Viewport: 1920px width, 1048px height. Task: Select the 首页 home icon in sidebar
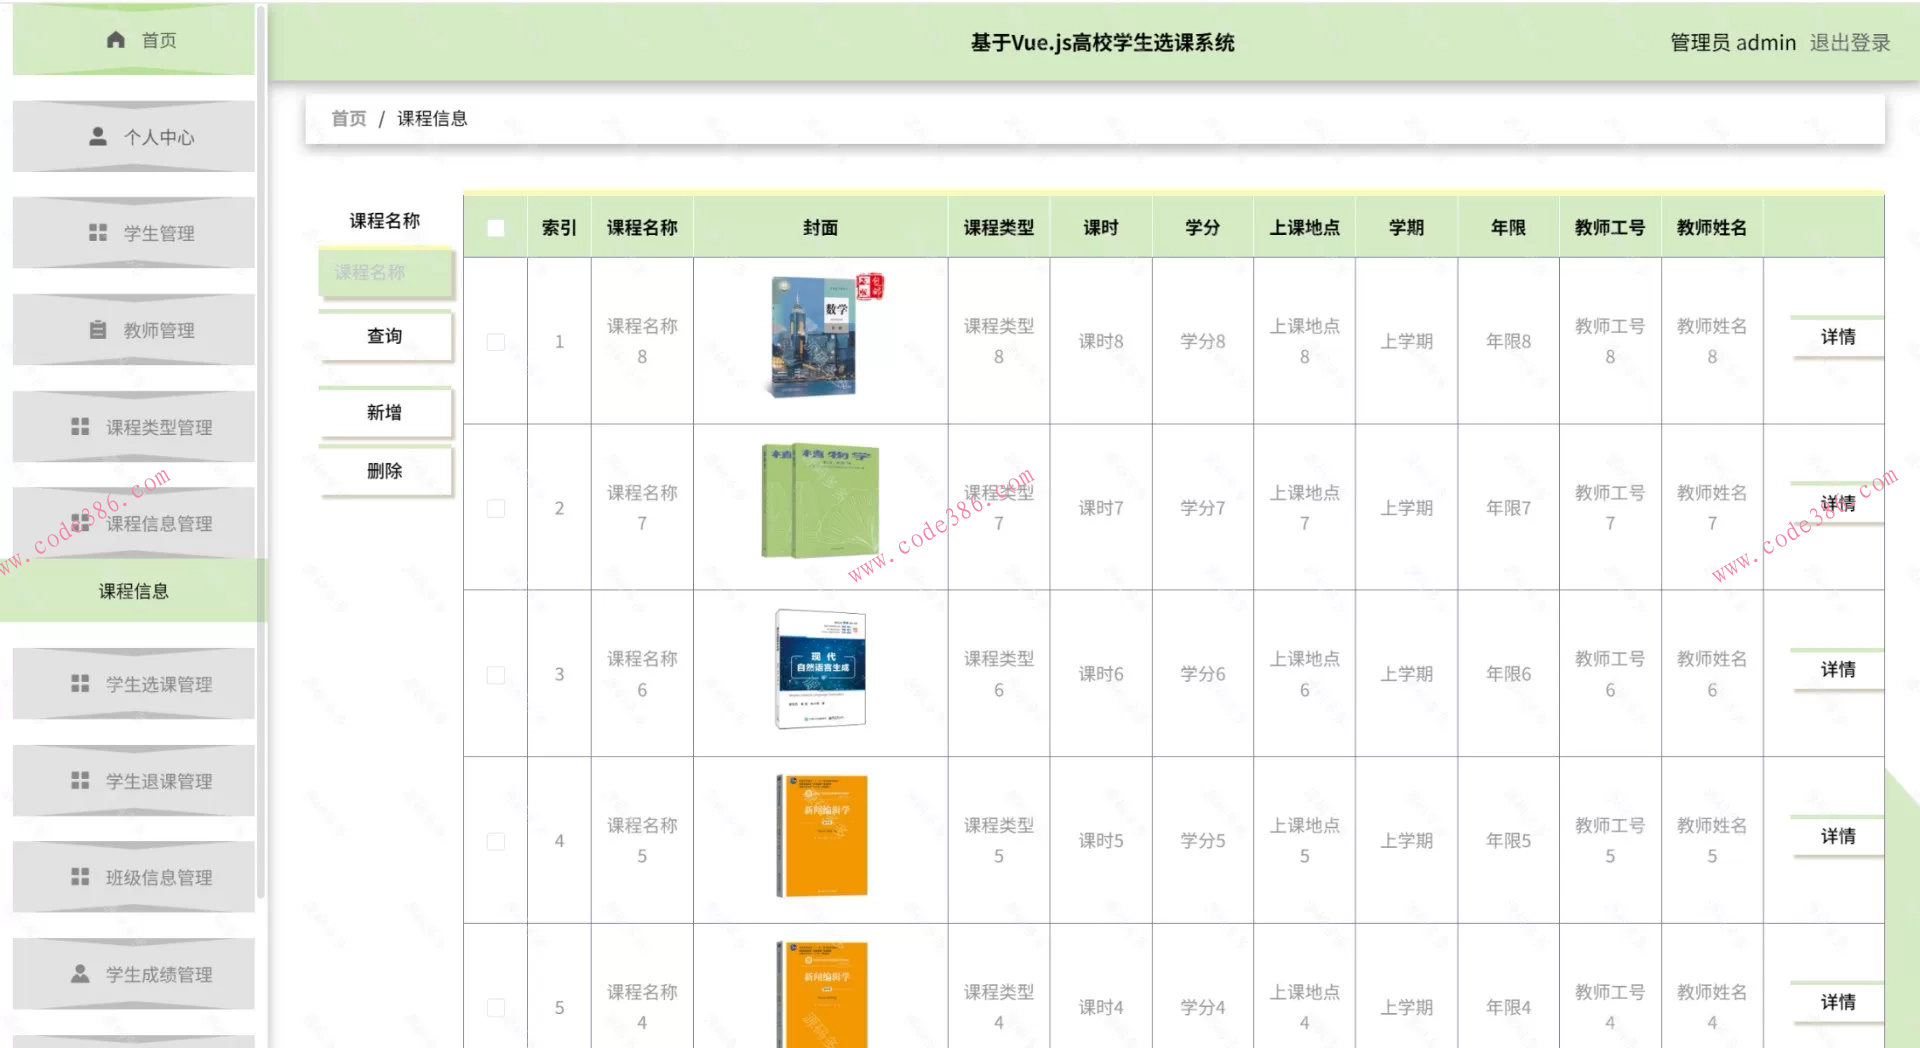tap(115, 39)
